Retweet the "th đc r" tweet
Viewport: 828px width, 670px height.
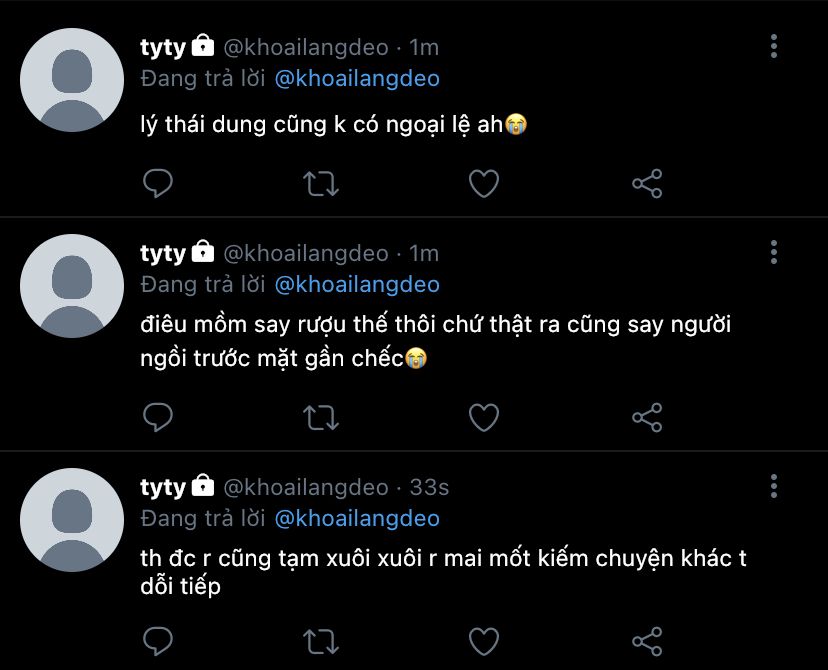[321, 640]
